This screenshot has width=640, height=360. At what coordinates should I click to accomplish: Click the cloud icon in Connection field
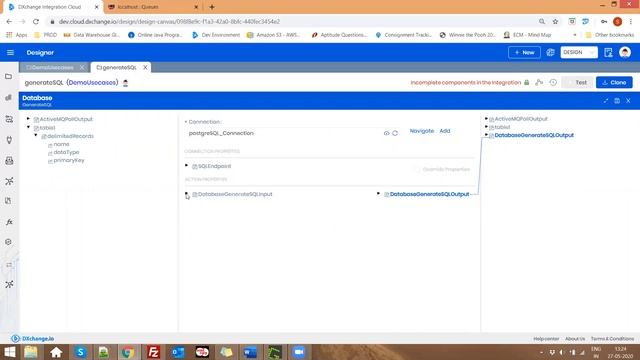click(x=387, y=133)
